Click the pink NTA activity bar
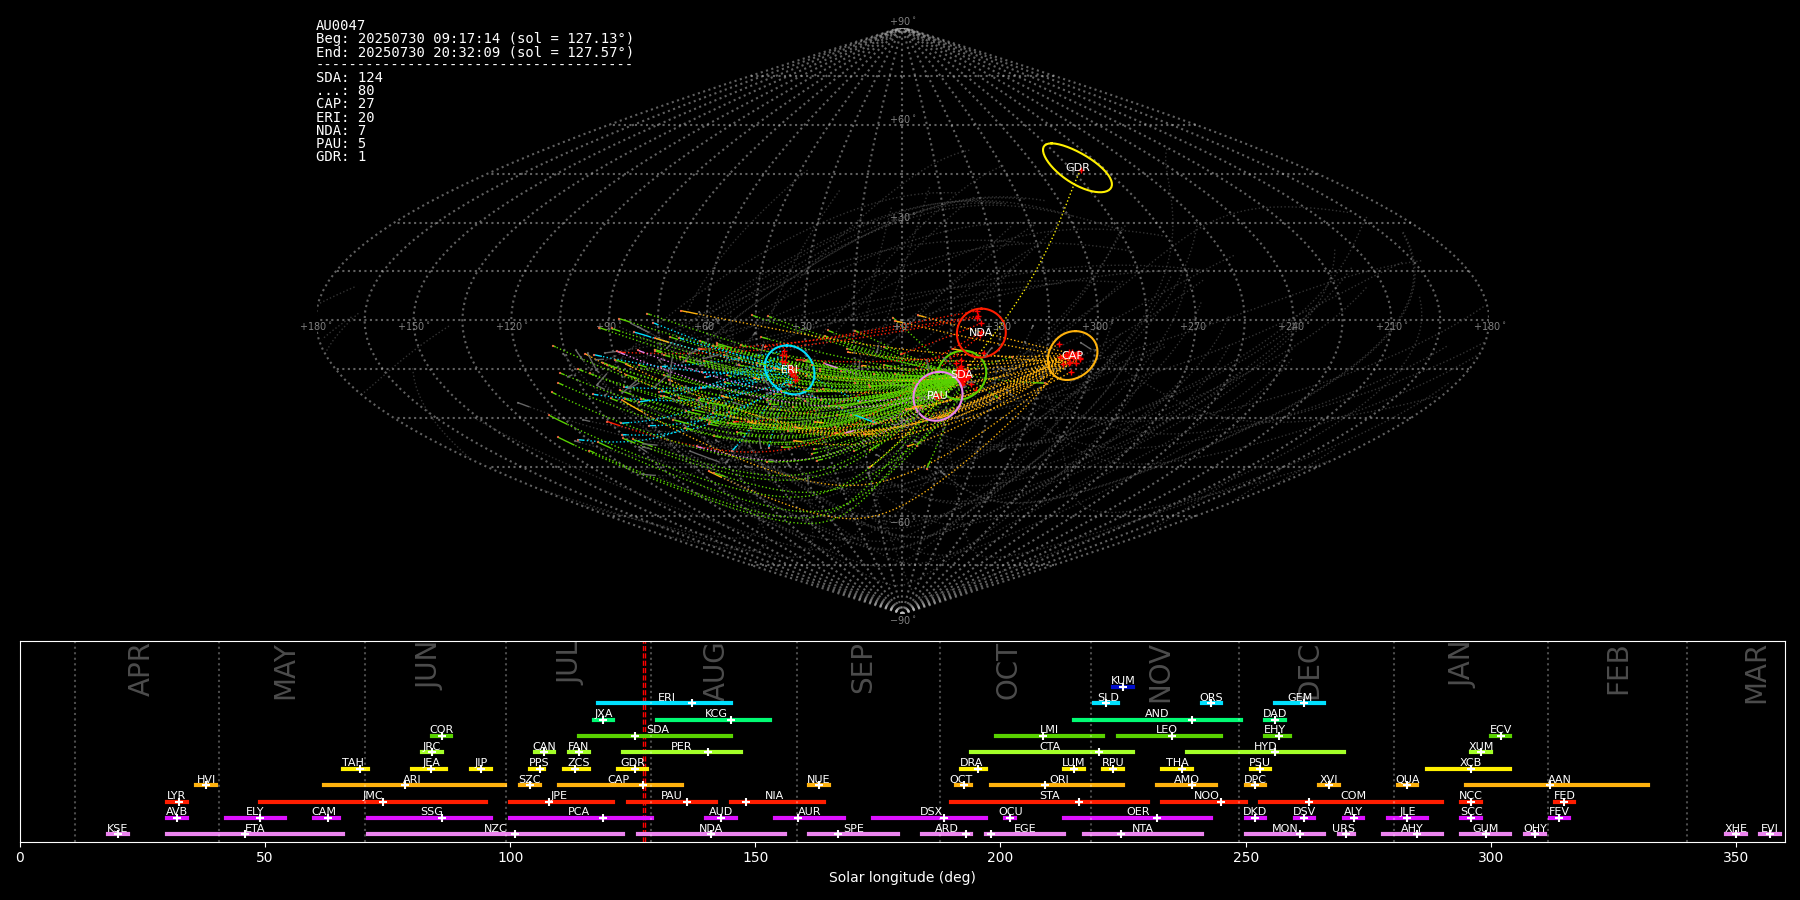 [1142, 834]
